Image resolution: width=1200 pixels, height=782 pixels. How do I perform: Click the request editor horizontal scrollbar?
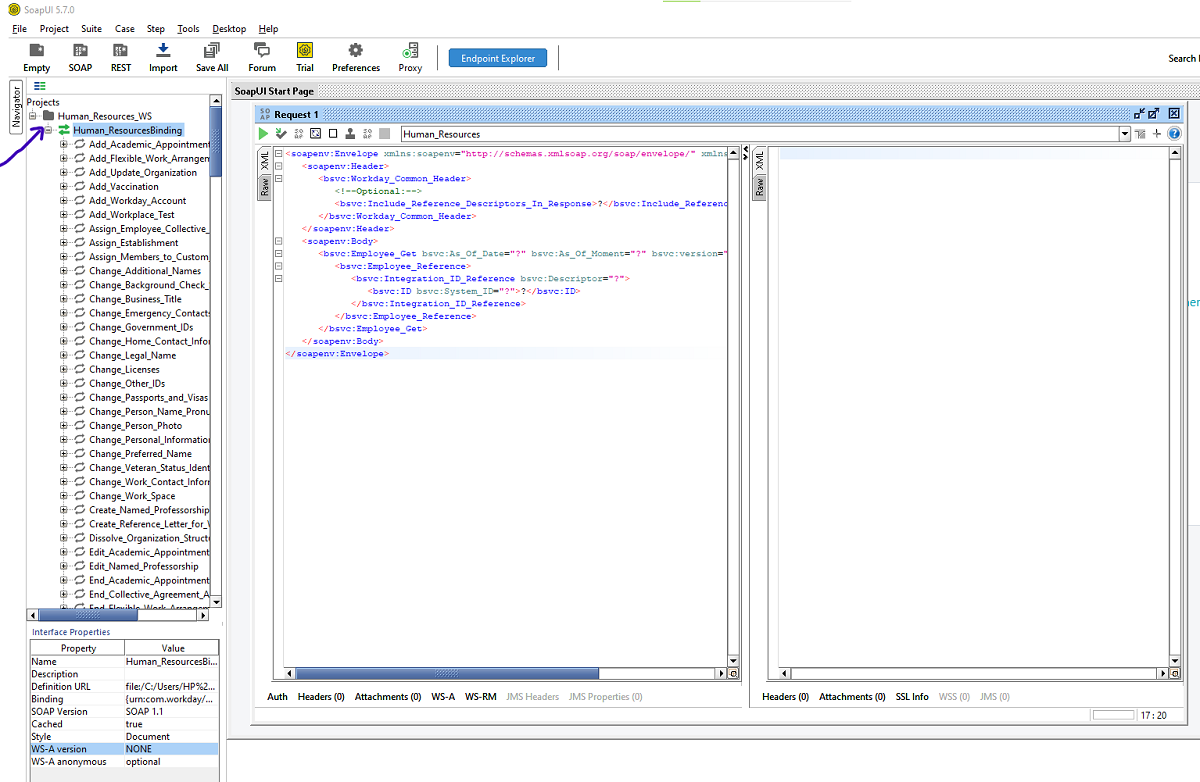click(446, 674)
